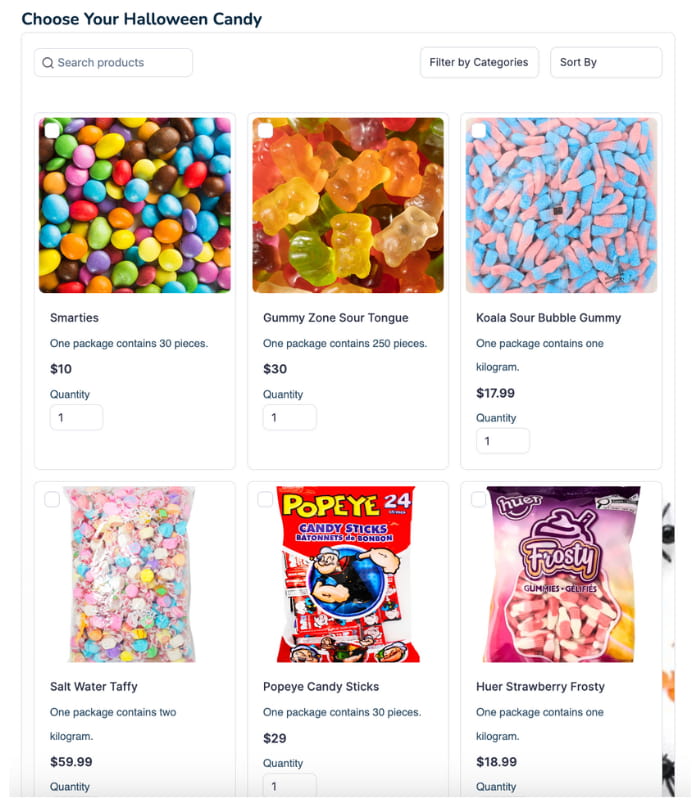Image resolution: width=700 pixels, height=800 pixels.
Task: Click the Smarties quantity field
Action: (x=77, y=417)
